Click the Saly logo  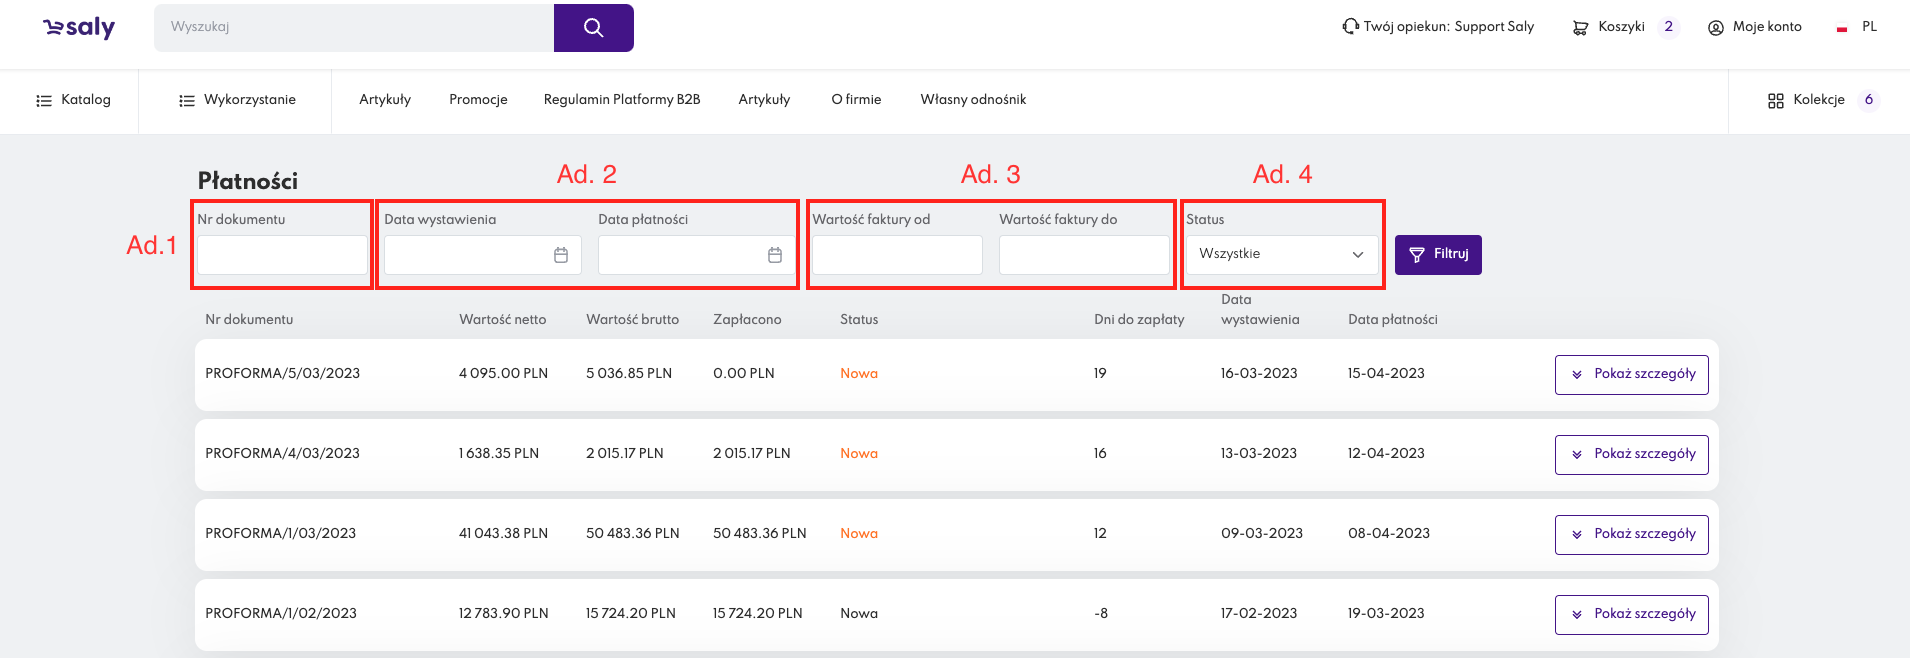(79, 28)
